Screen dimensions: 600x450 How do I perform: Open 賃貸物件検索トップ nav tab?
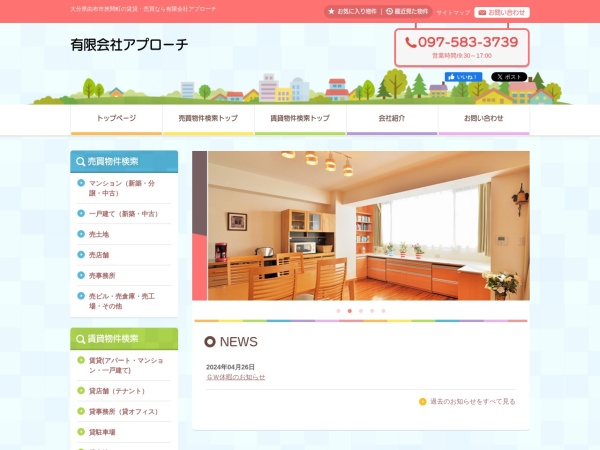(300, 120)
